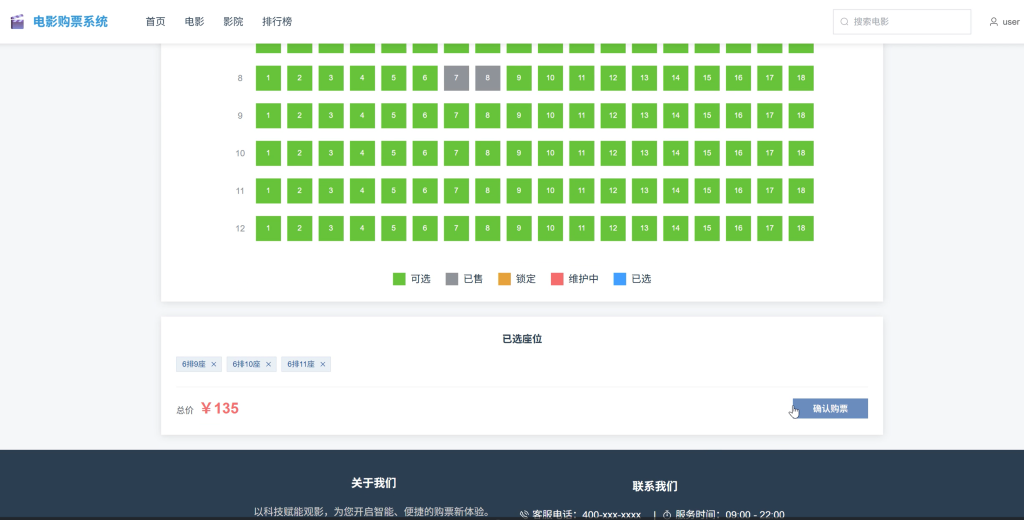Select row 9 seat 7
The image size is (1024, 520).
(x=456, y=116)
